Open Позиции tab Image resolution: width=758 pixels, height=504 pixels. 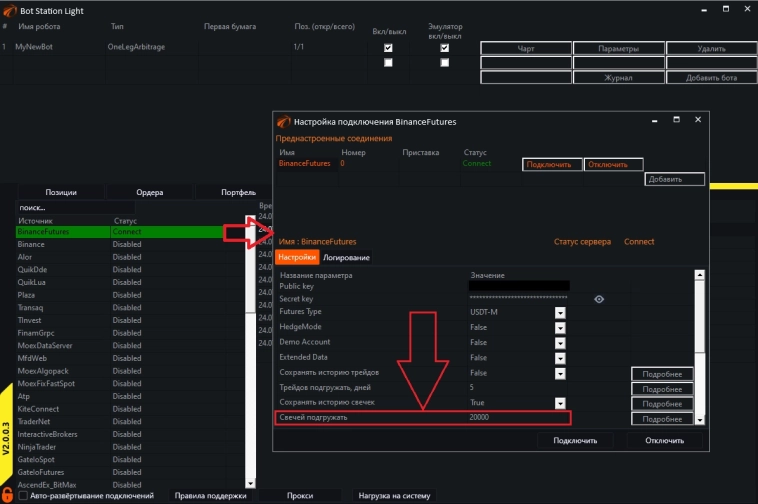pos(61,192)
